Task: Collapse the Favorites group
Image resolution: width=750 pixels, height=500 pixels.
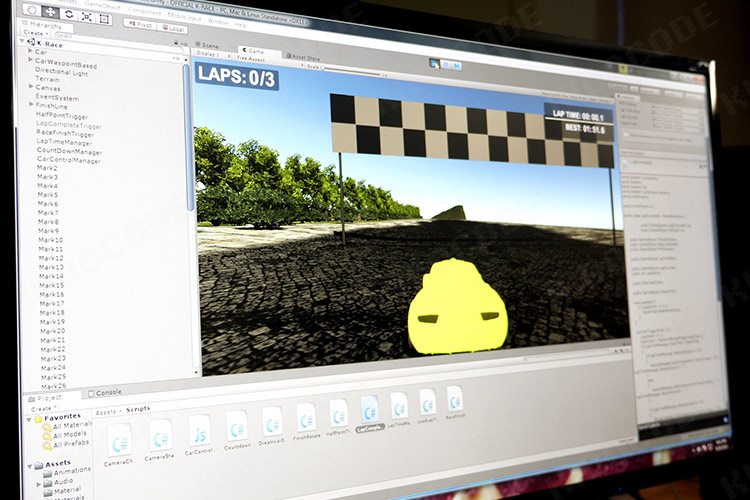Action: 29,420
